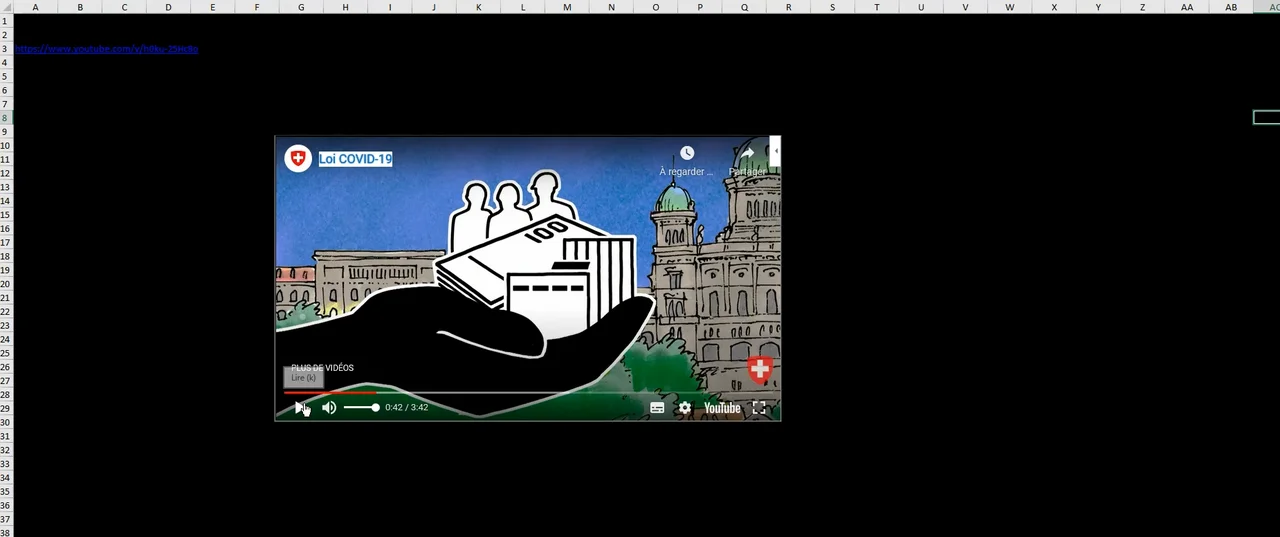Click the YouTube logo in the player

click(x=722, y=408)
